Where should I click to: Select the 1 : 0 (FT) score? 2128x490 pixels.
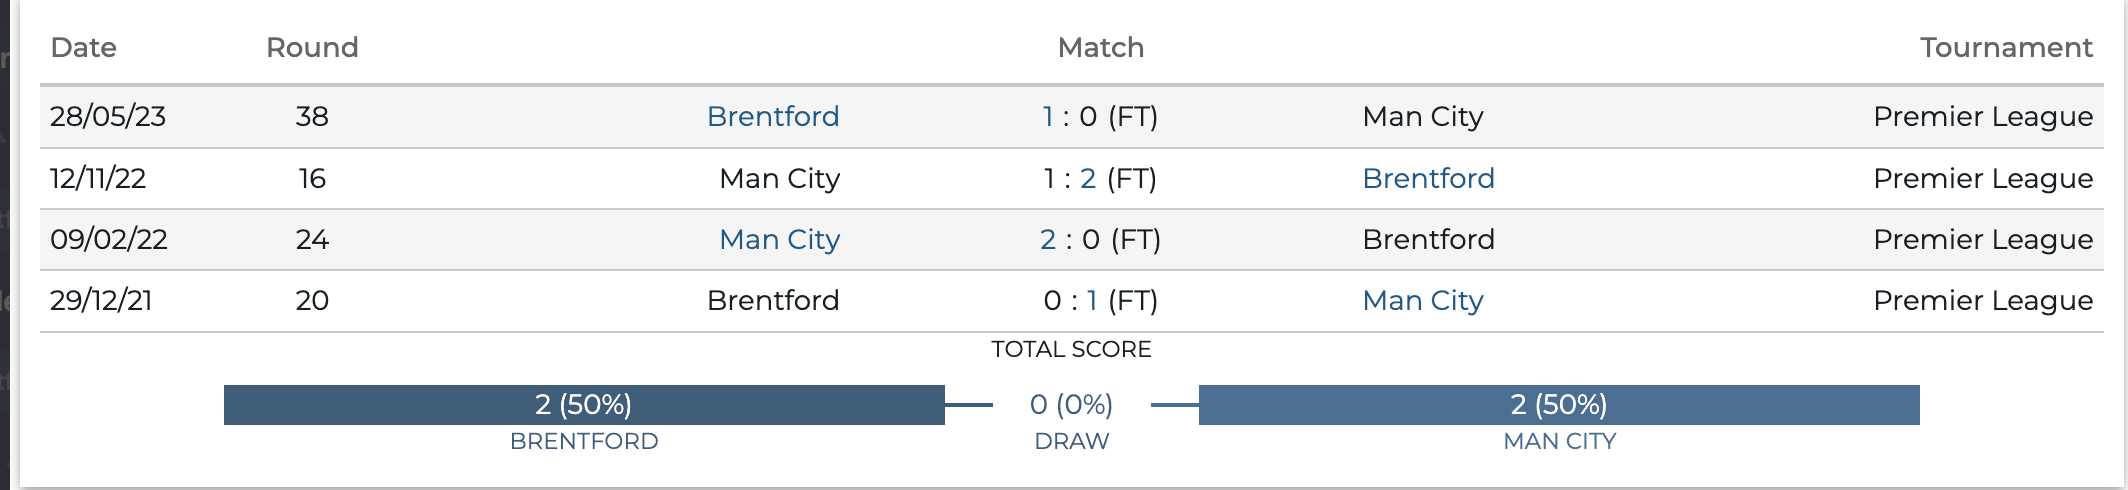click(1100, 116)
